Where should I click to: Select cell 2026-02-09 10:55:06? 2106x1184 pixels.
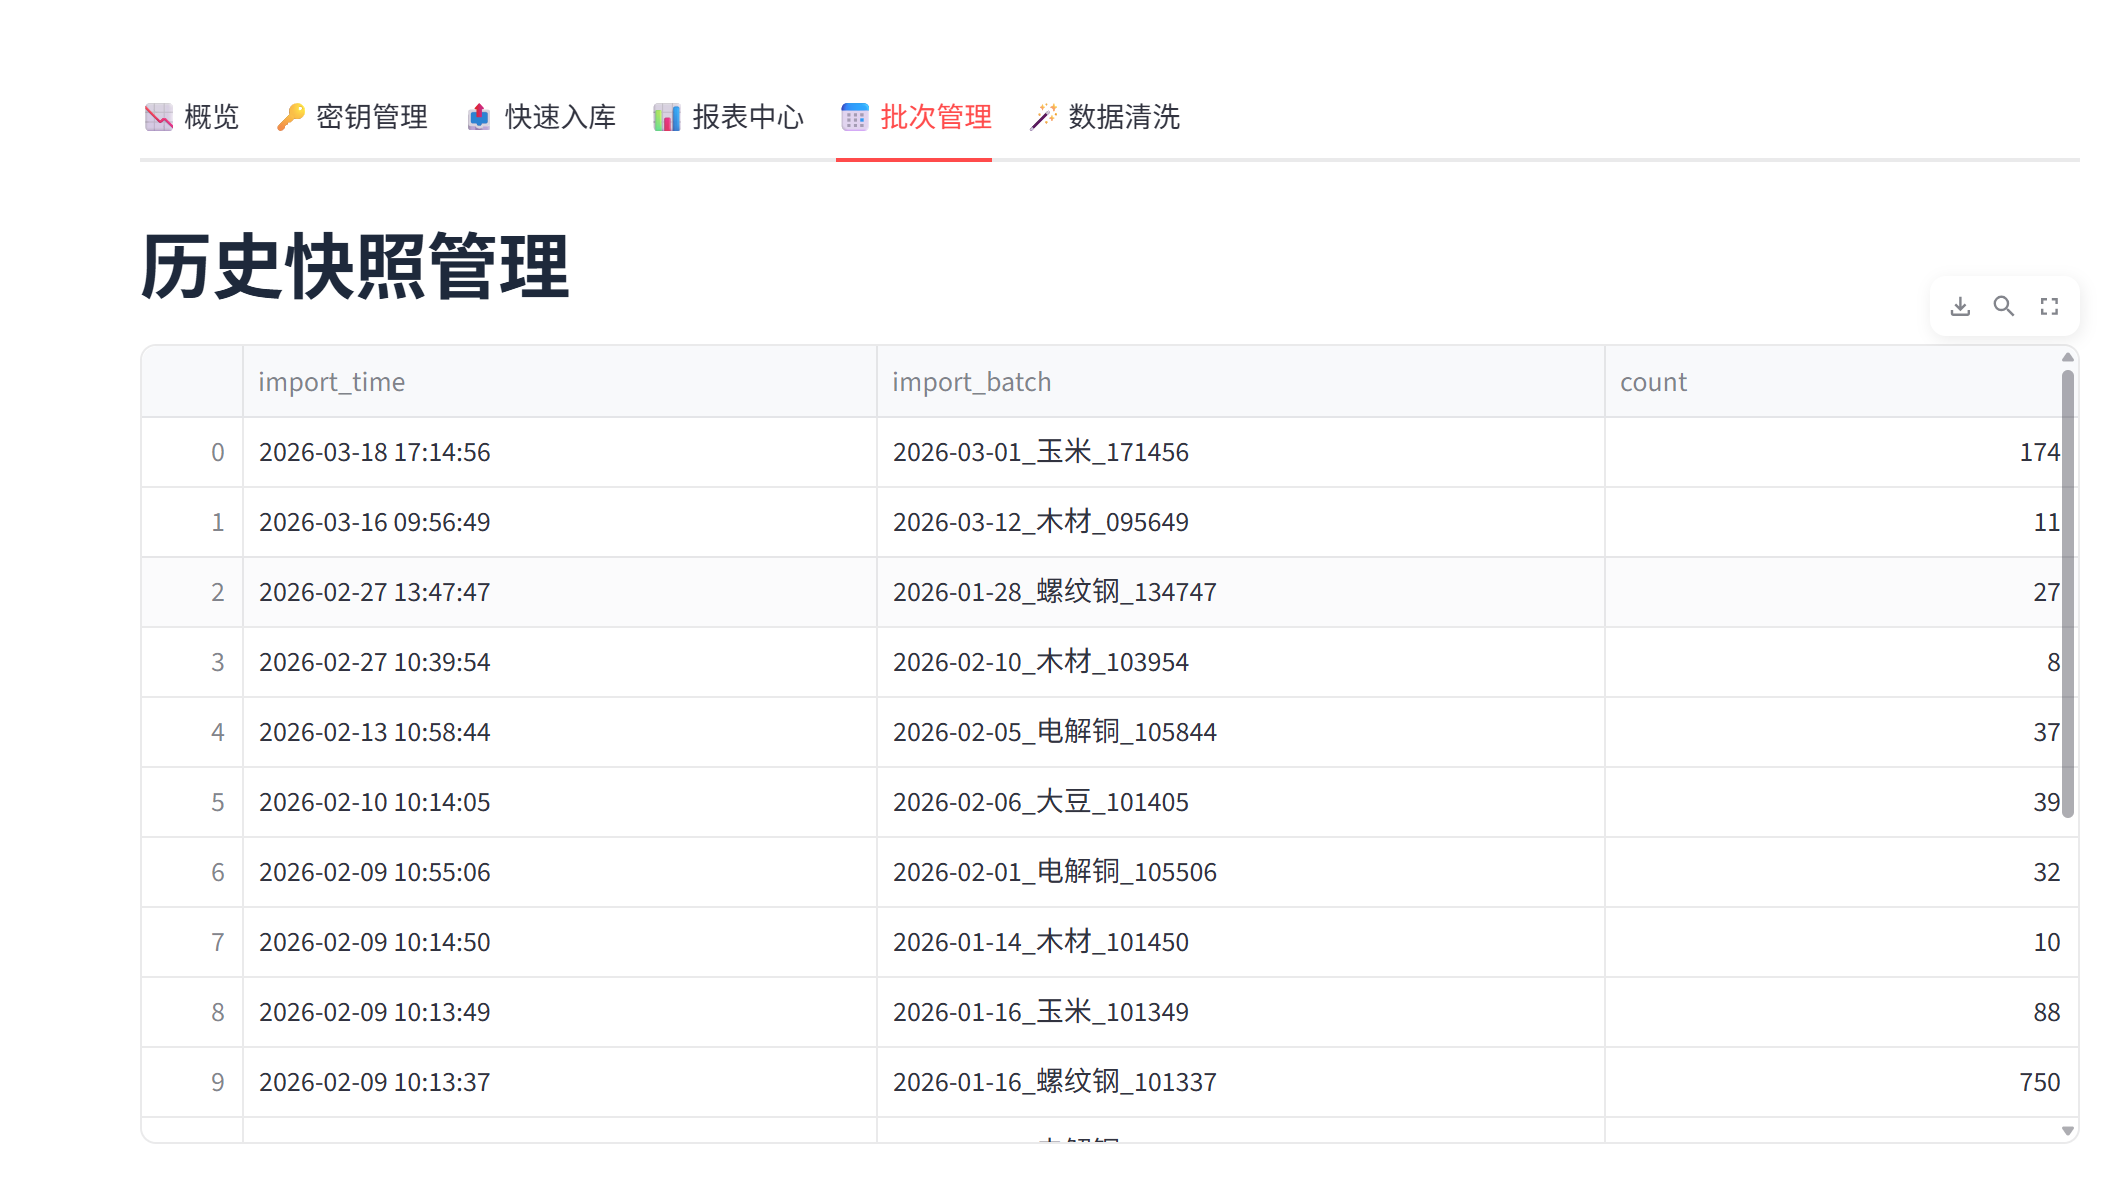(560, 872)
